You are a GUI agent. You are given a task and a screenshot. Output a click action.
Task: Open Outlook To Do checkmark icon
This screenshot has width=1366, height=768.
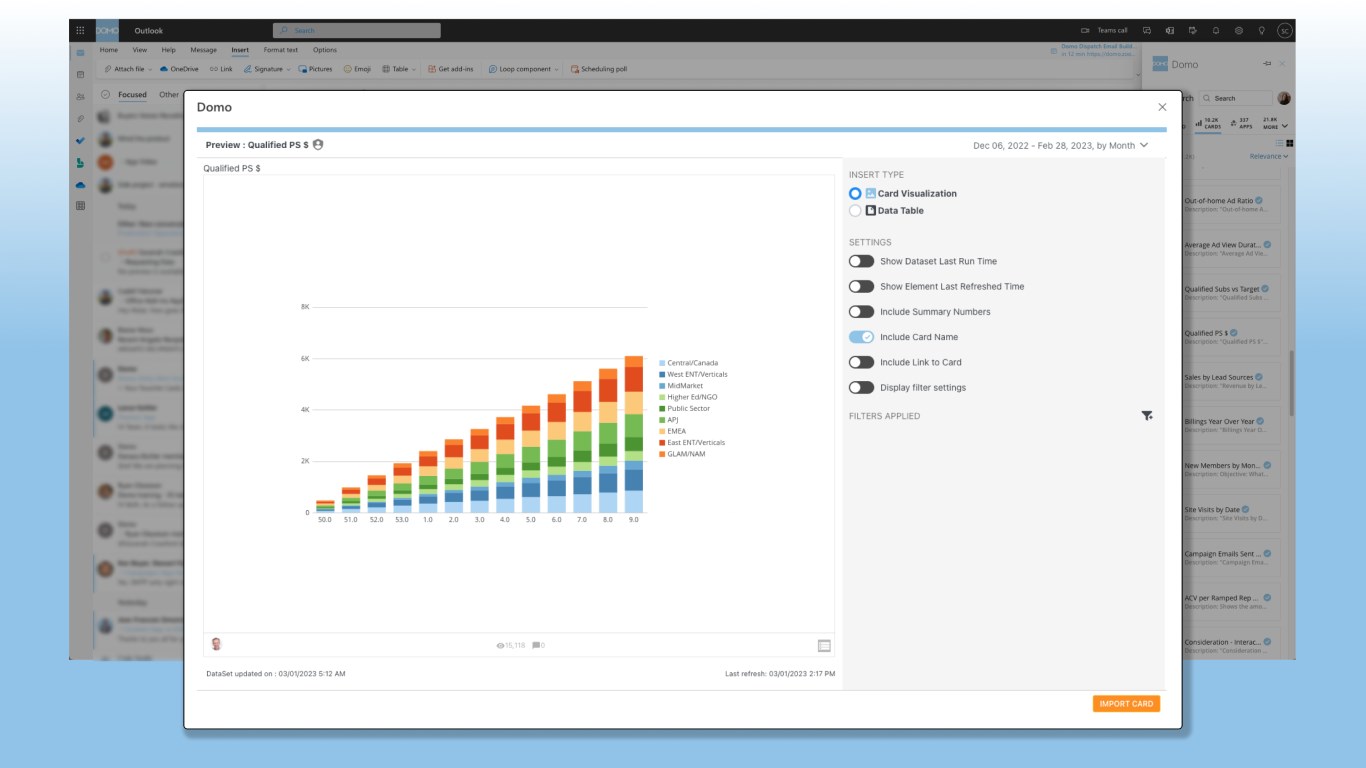coord(80,140)
